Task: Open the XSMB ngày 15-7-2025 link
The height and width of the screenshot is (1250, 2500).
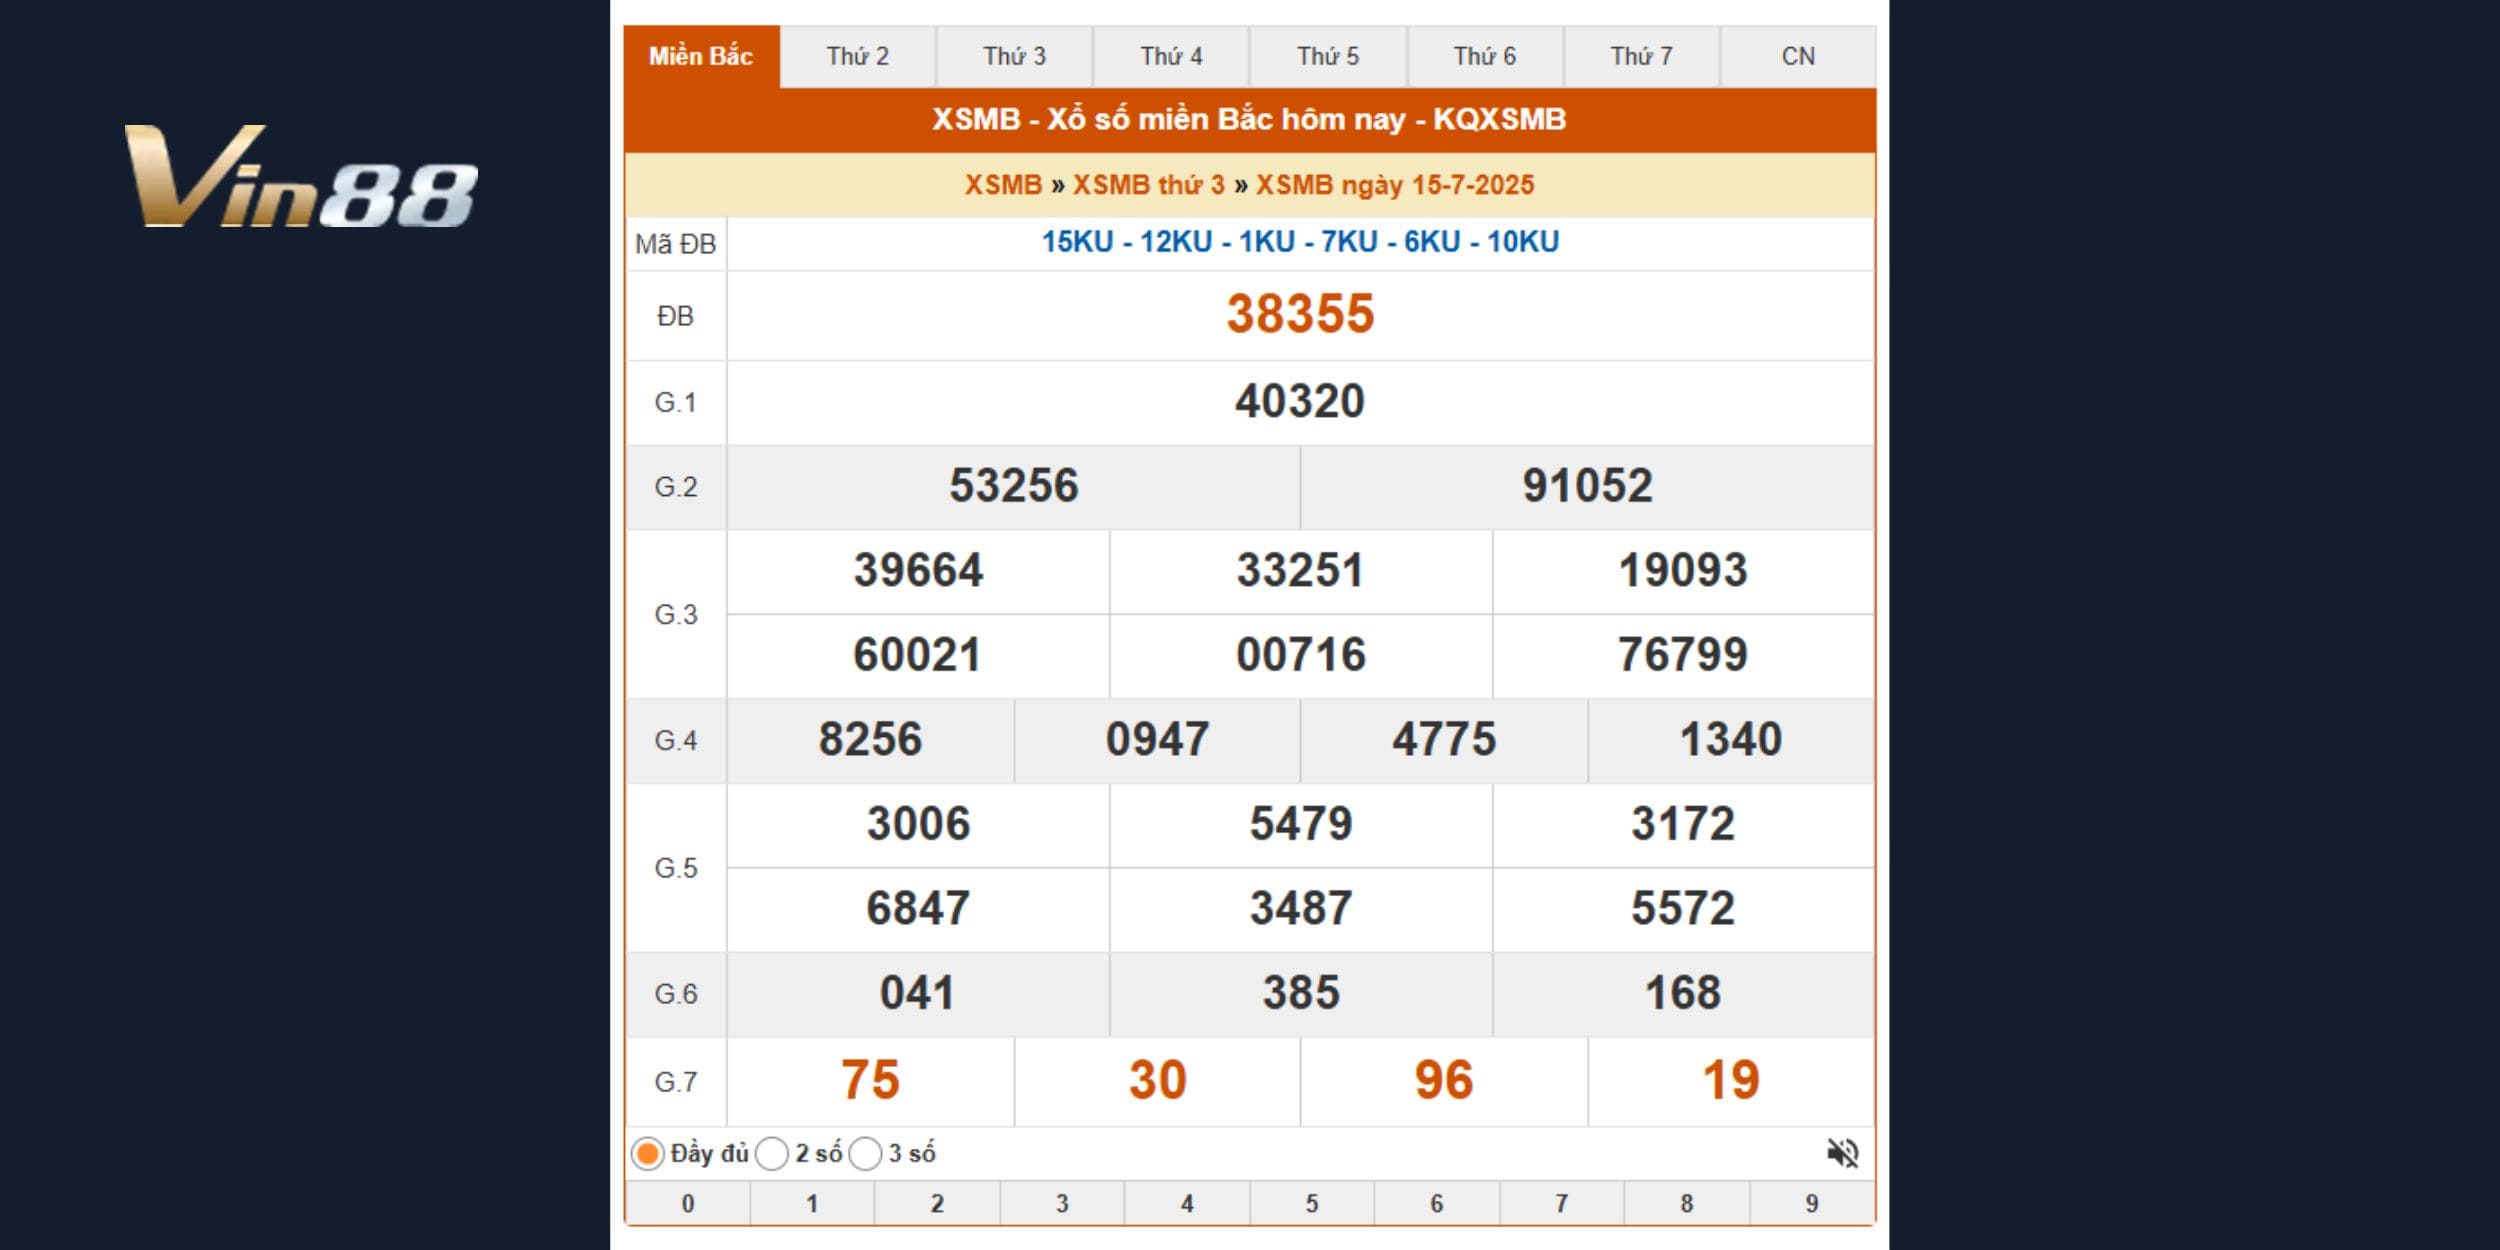Action: 1395,185
